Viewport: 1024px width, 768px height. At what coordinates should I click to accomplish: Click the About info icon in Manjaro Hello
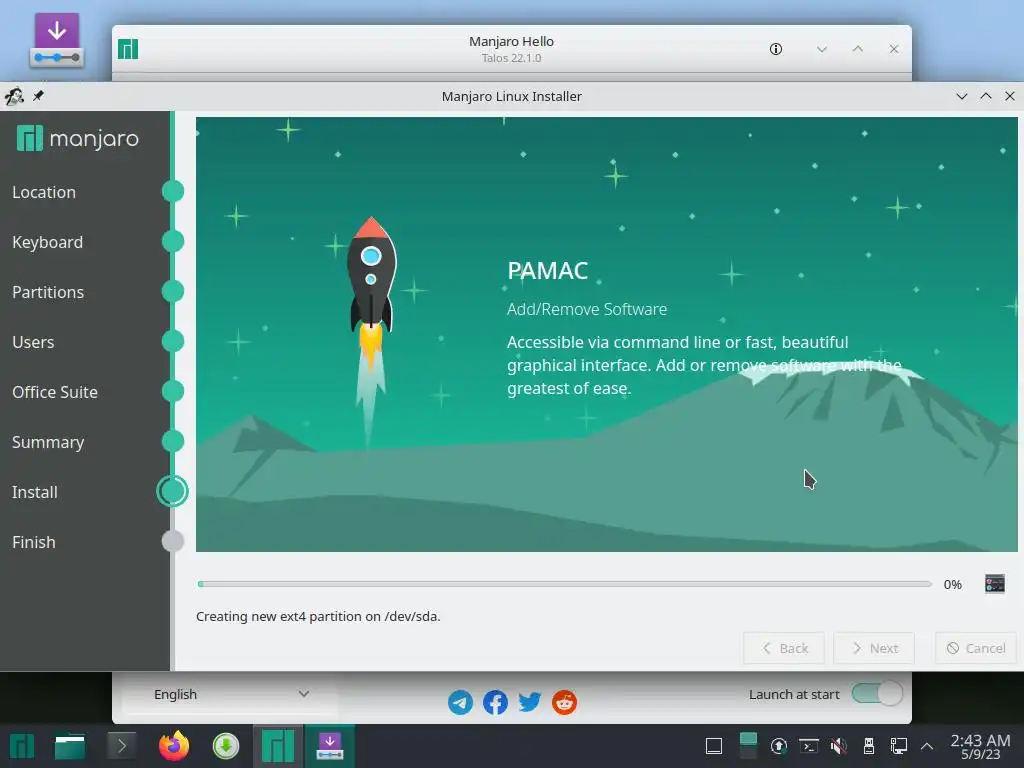(x=776, y=49)
